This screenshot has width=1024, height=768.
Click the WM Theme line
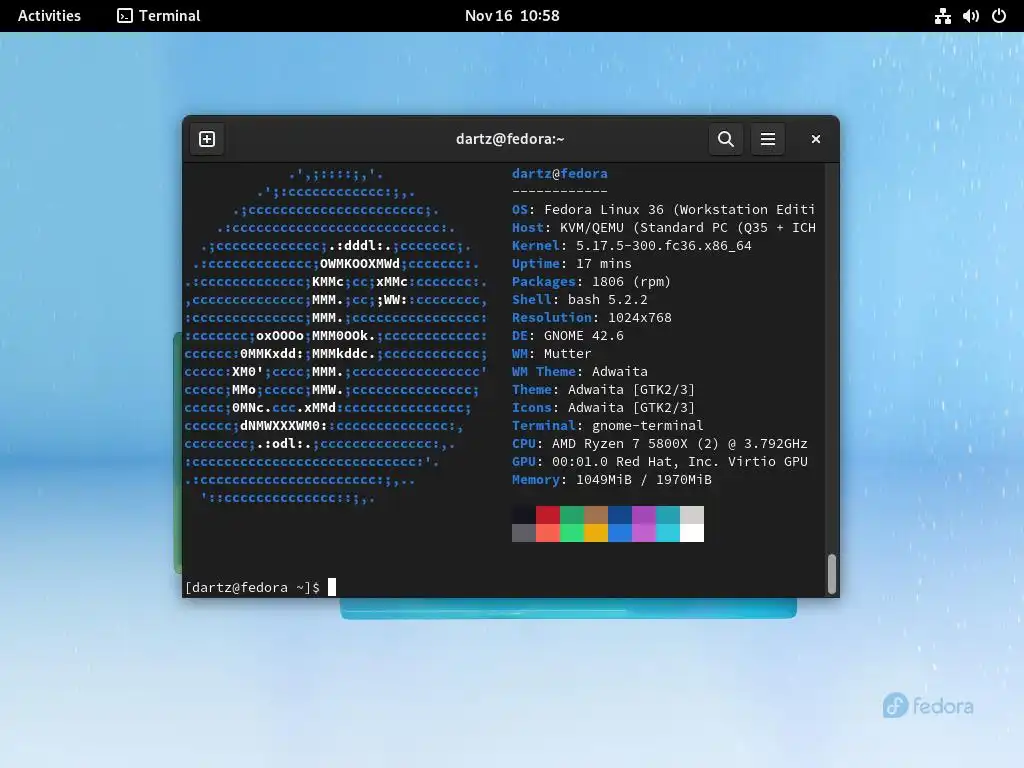click(x=580, y=372)
